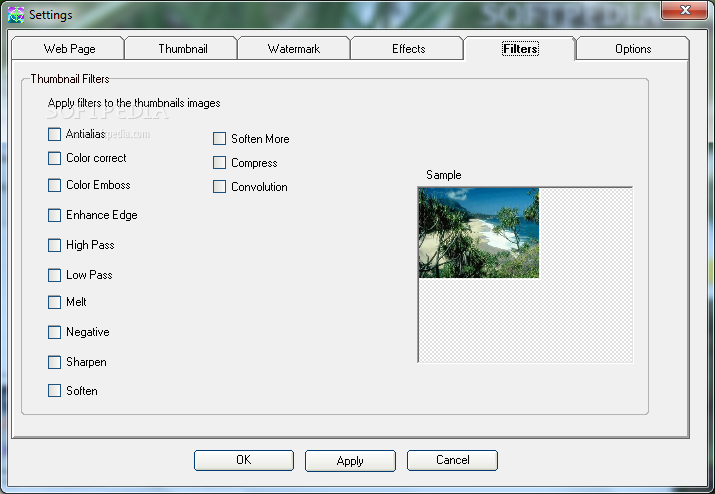Cancel the Settings dialog
Screen dimensions: 715x494
tap(452, 460)
